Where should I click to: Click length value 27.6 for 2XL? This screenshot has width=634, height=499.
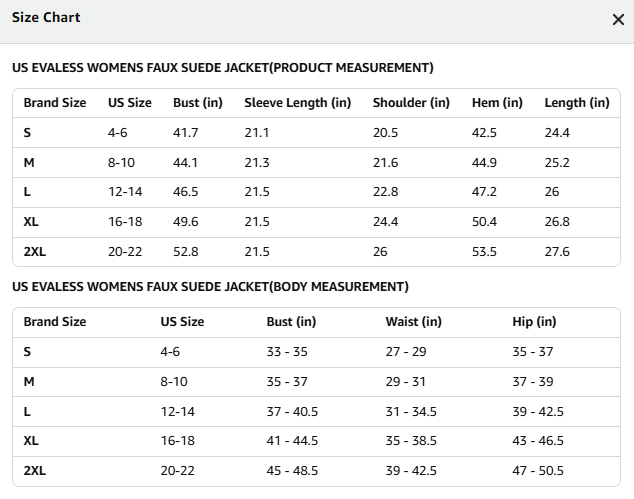coord(557,252)
